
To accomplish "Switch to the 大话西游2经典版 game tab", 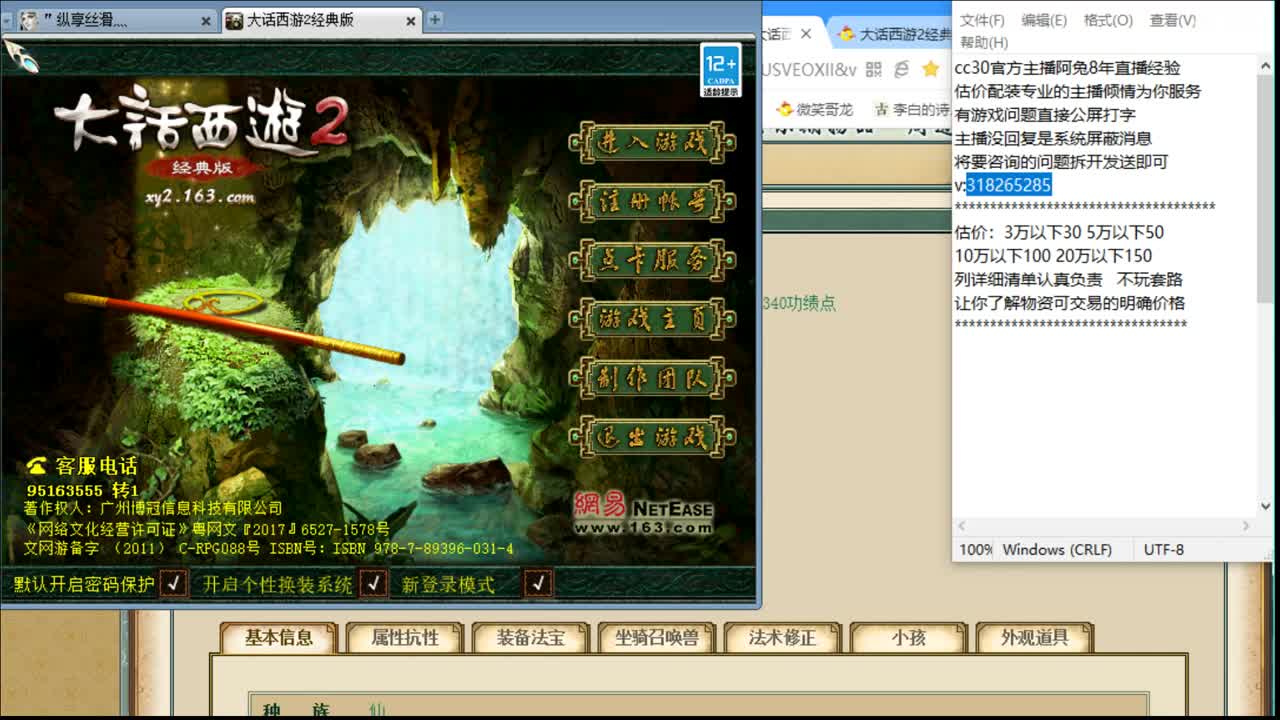I will (x=322, y=20).
